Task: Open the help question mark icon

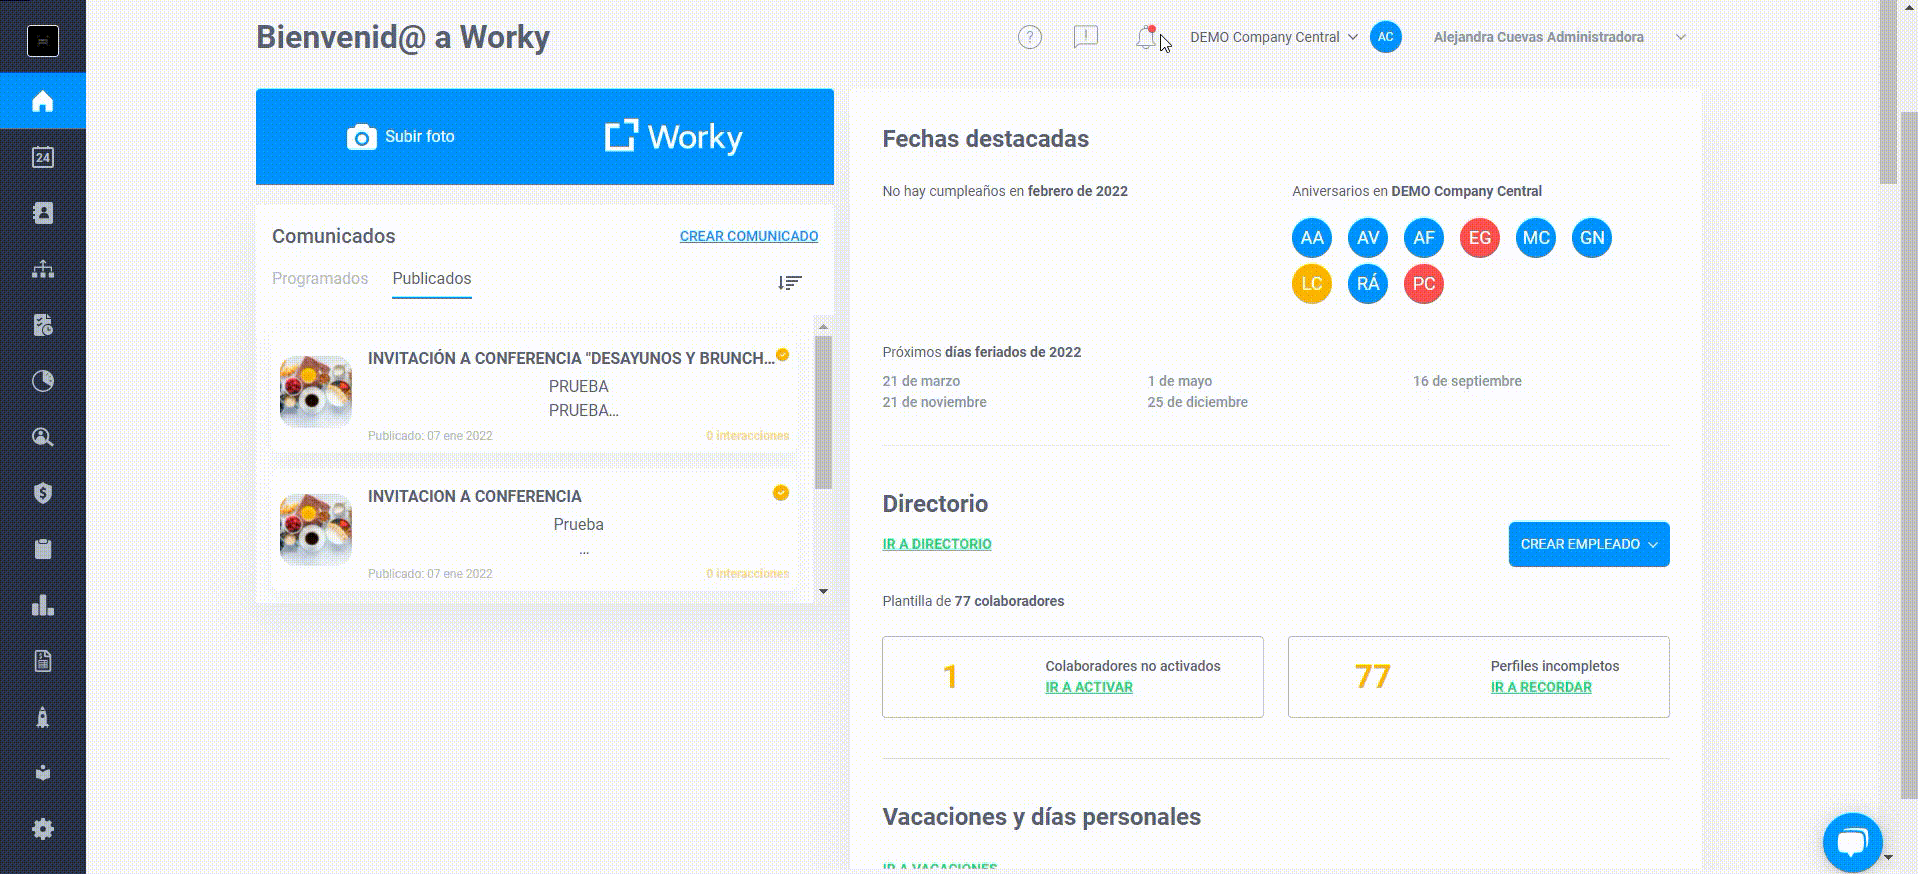Action: (x=1029, y=37)
